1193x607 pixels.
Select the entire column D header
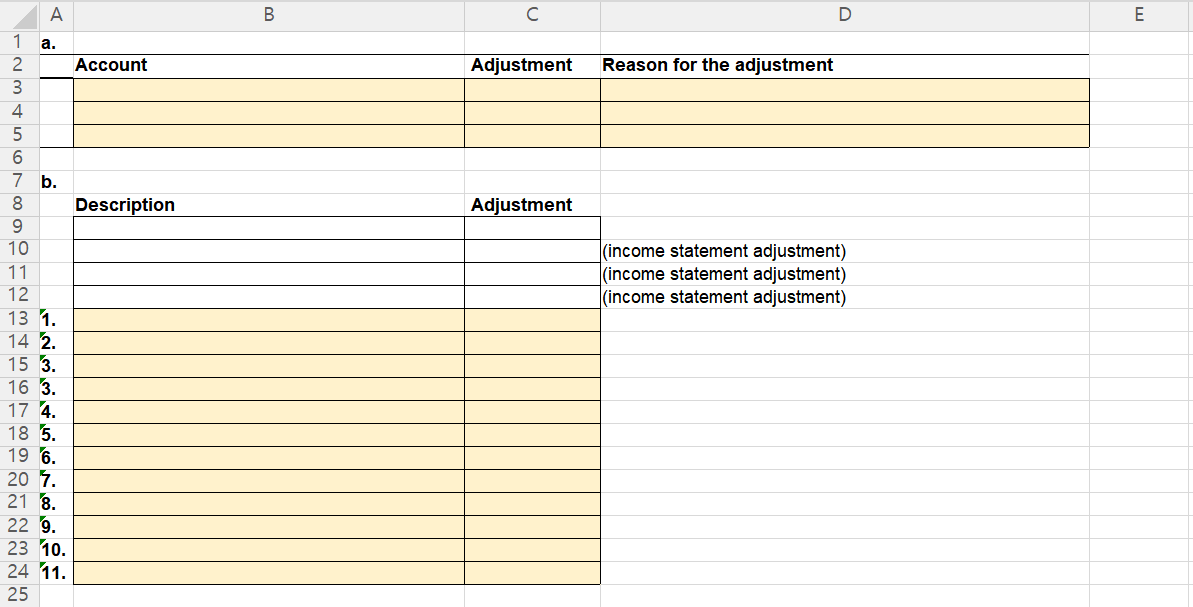(x=844, y=14)
